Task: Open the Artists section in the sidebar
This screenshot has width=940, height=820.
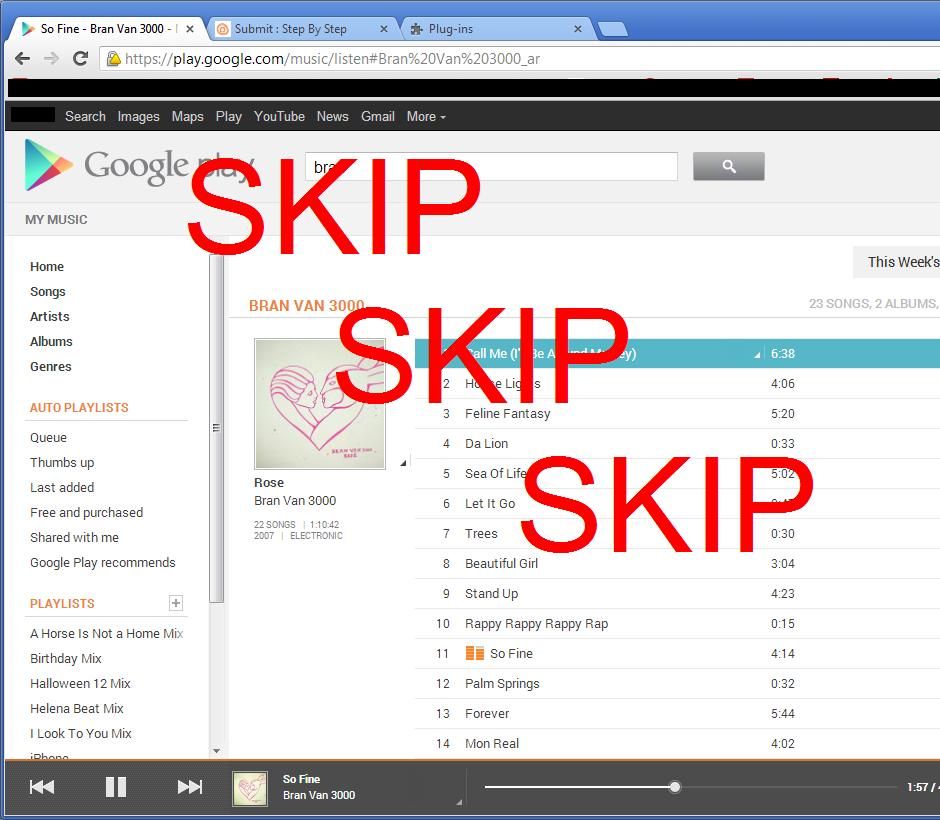Action: [49, 316]
